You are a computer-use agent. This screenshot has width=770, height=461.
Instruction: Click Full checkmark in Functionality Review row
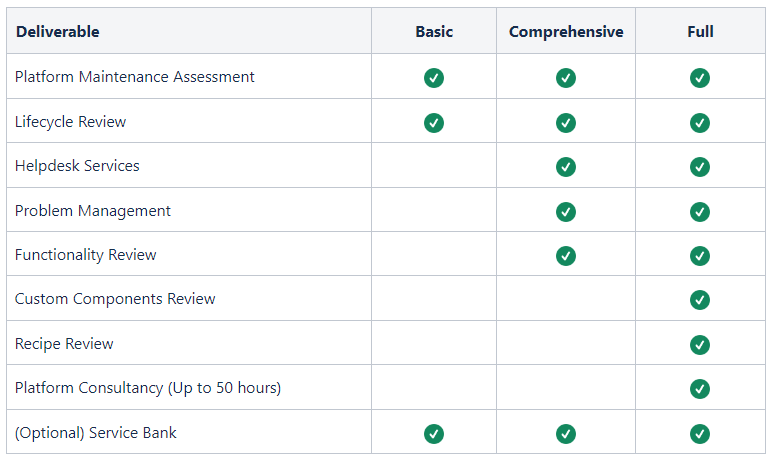(699, 256)
